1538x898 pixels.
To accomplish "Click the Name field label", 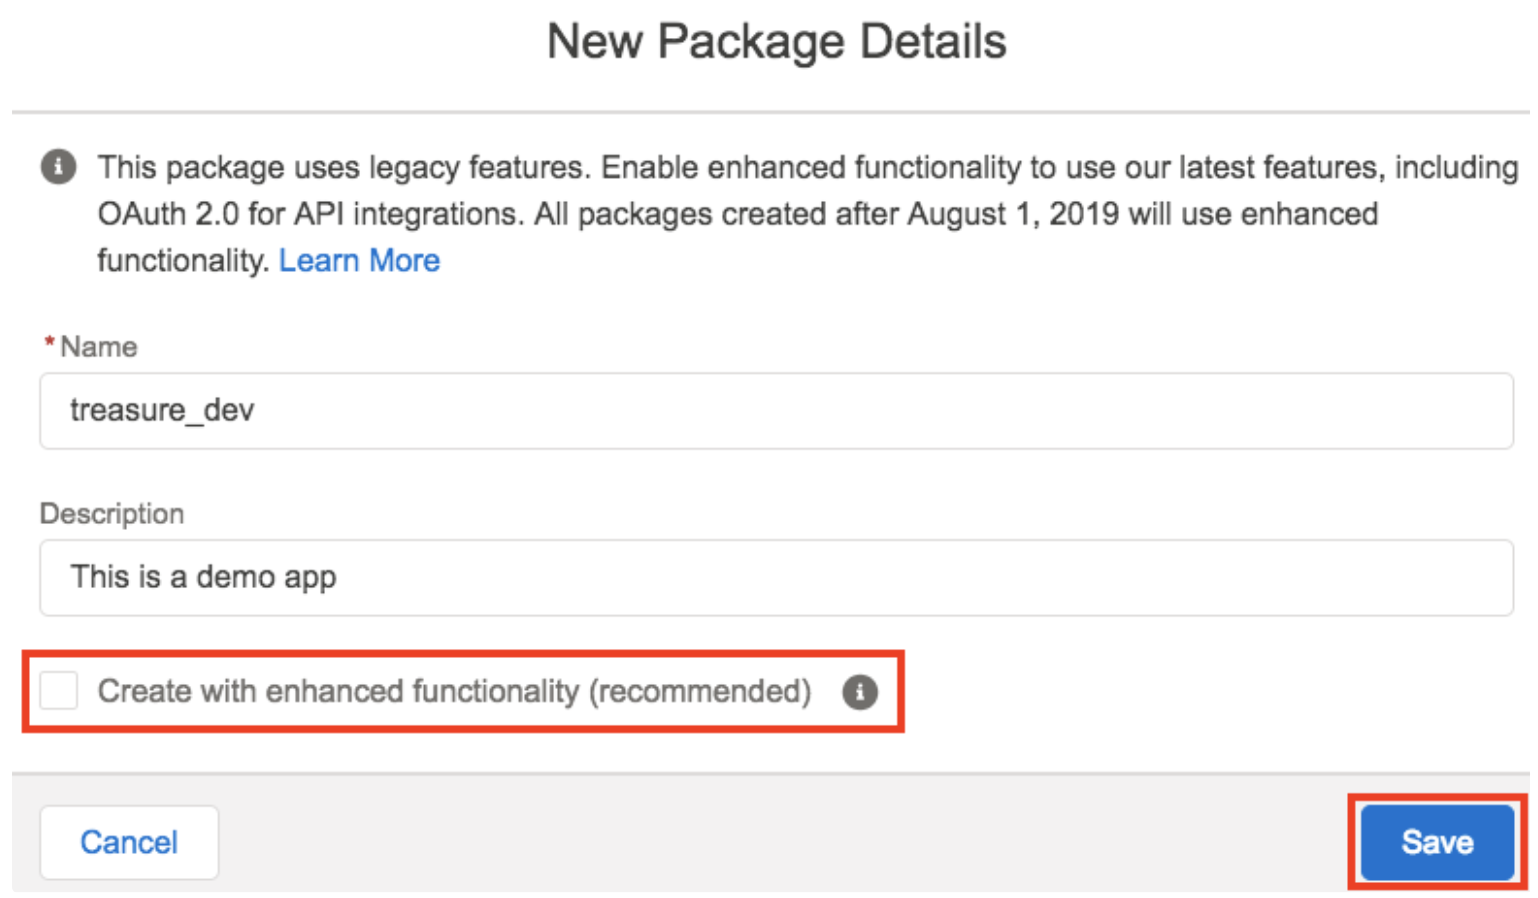I will (x=98, y=347).
